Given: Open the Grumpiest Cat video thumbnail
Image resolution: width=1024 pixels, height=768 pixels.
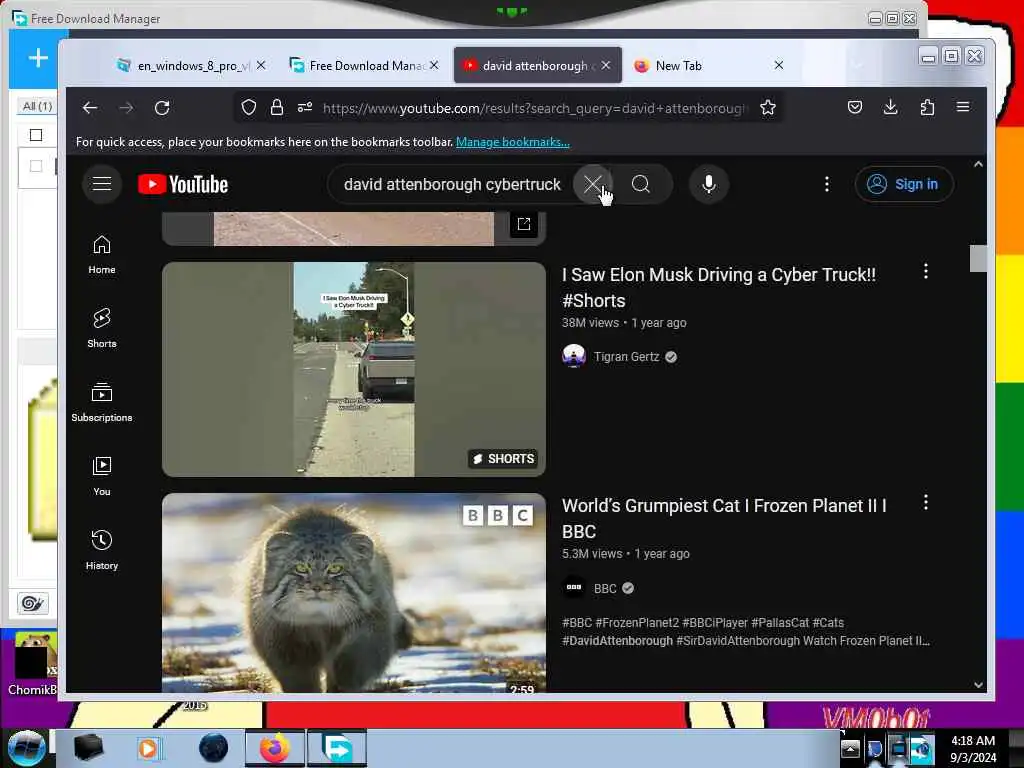Looking at the screenshot, I should [354, 592].
